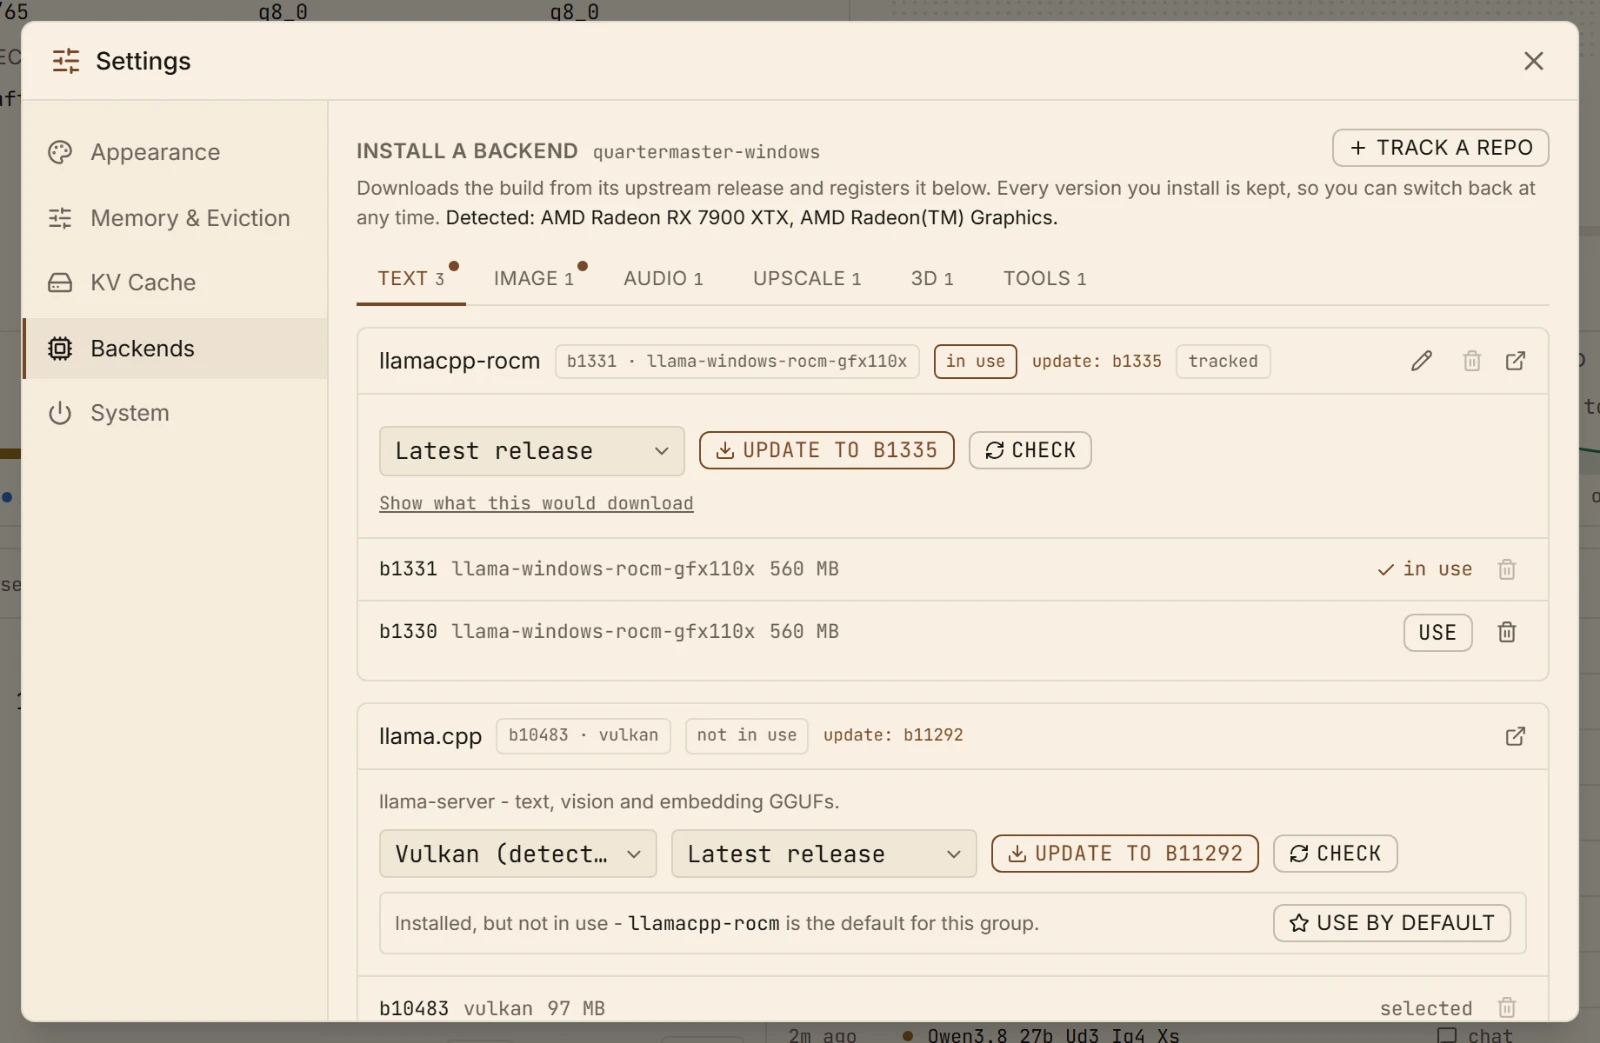This screenshot has height=1043, width=1600.
Task: Open Vulkan (detected) variant dropdown
Action: [518, 854]
